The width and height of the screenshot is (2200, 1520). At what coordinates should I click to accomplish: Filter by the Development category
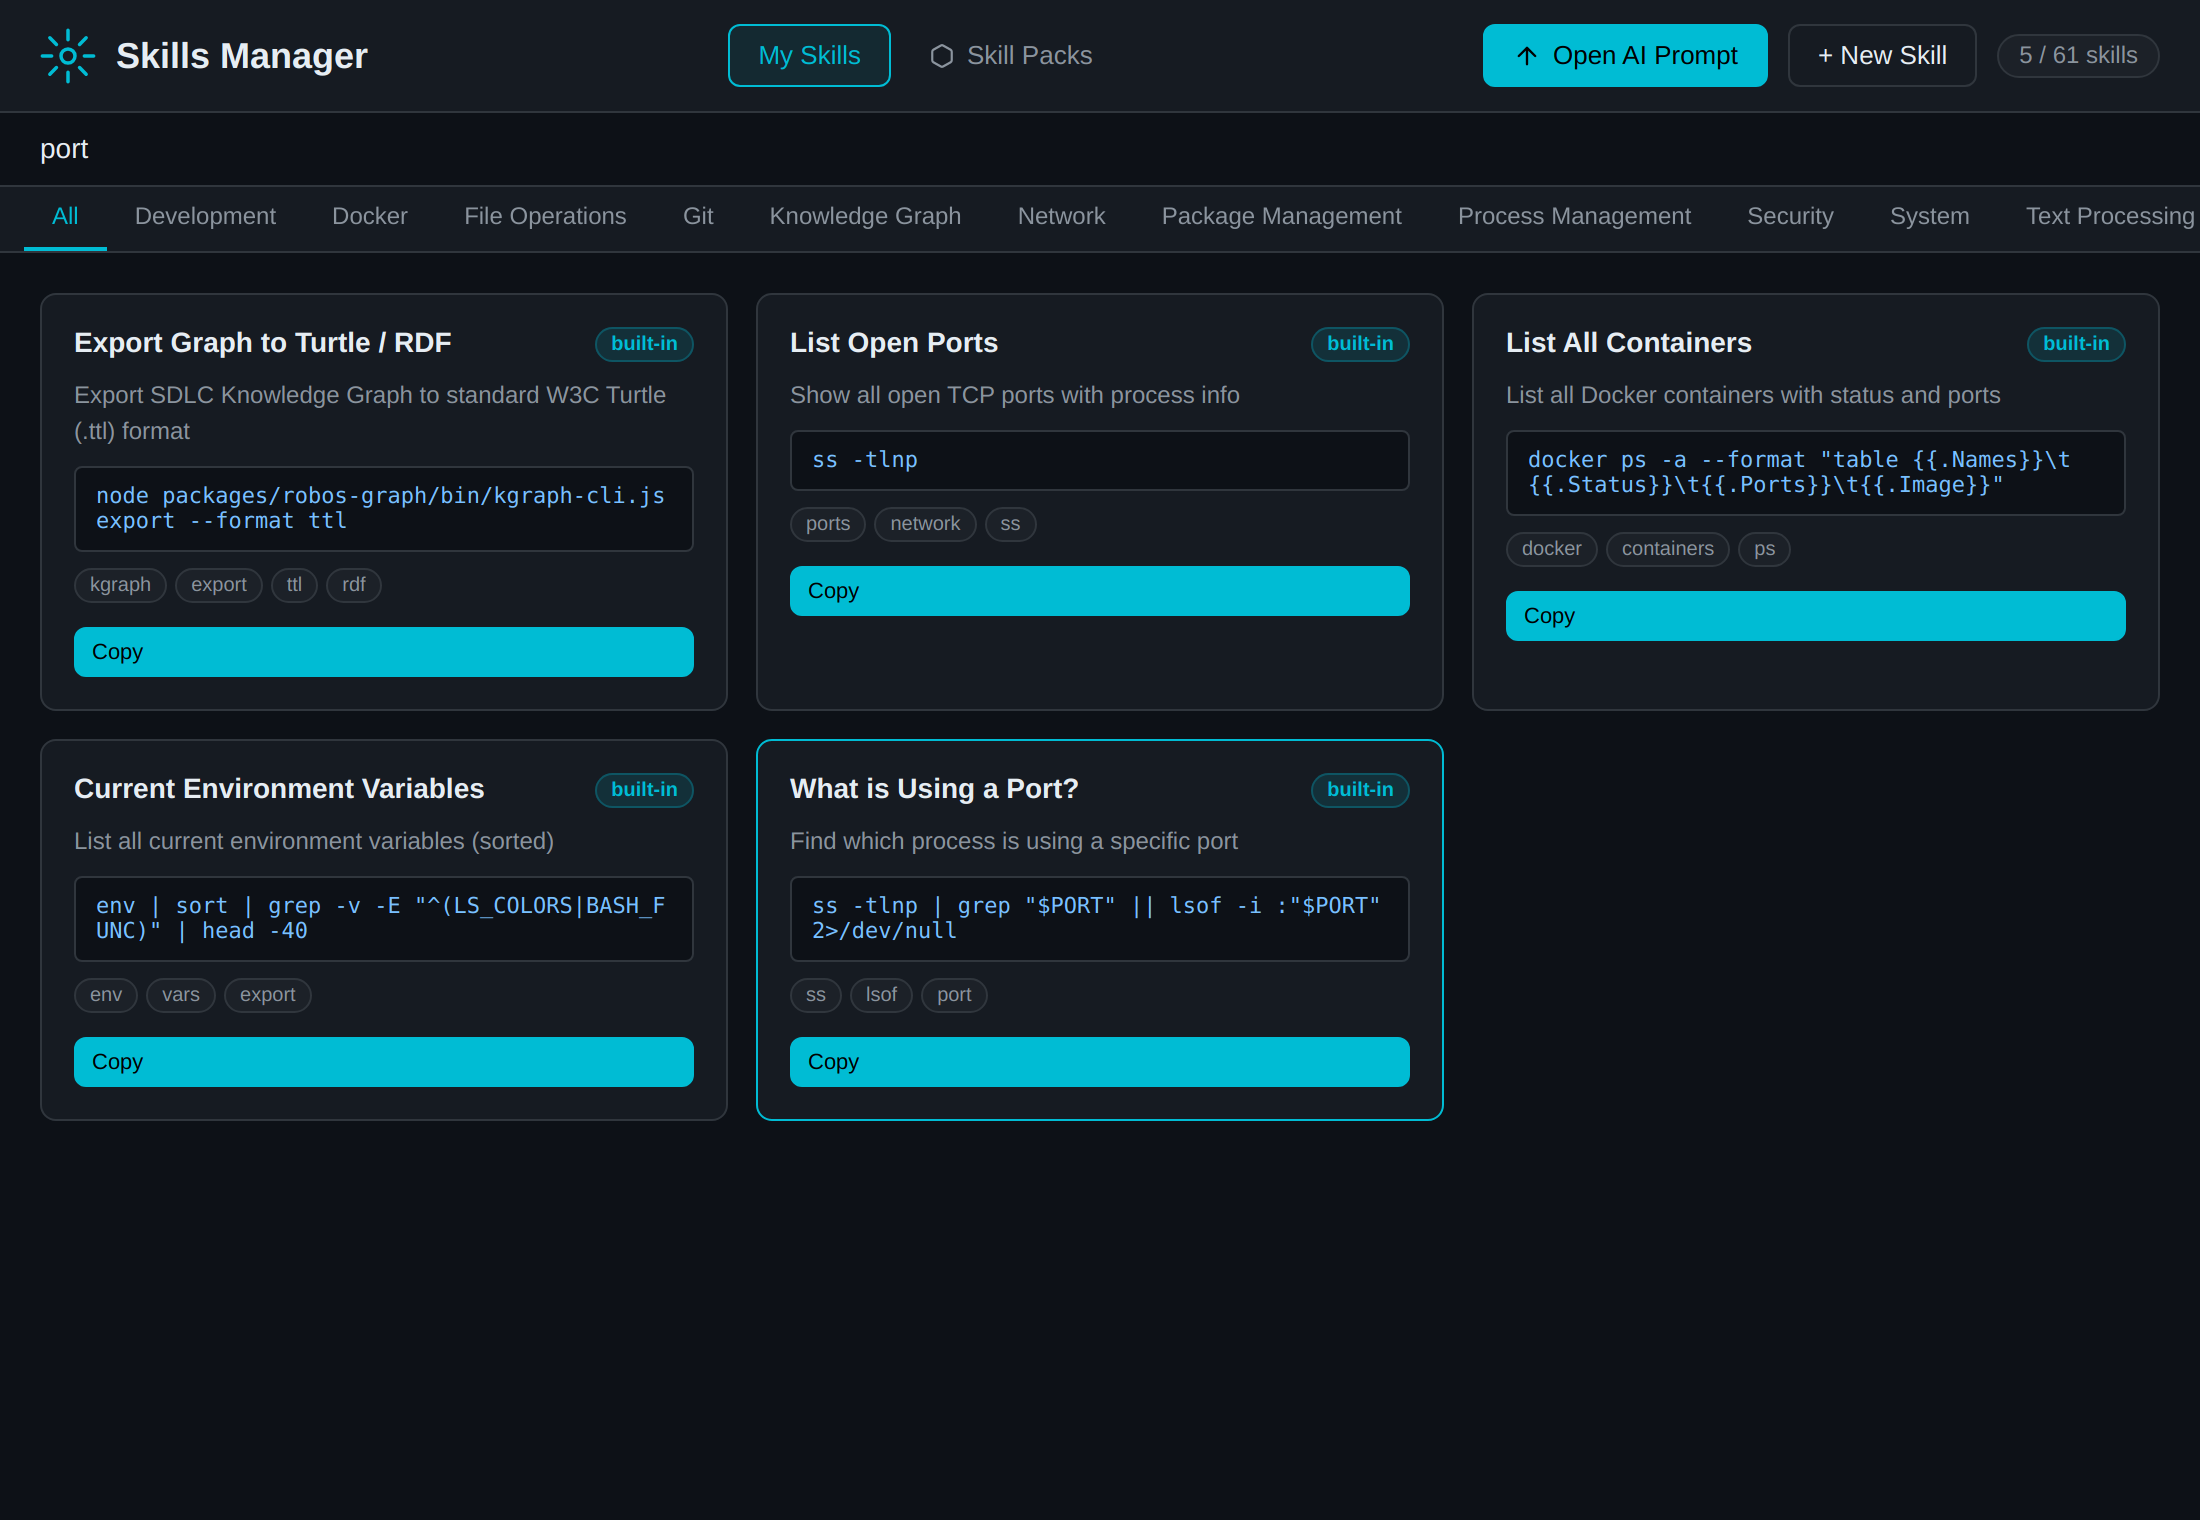pyautogui.click(x=205, y=217)
